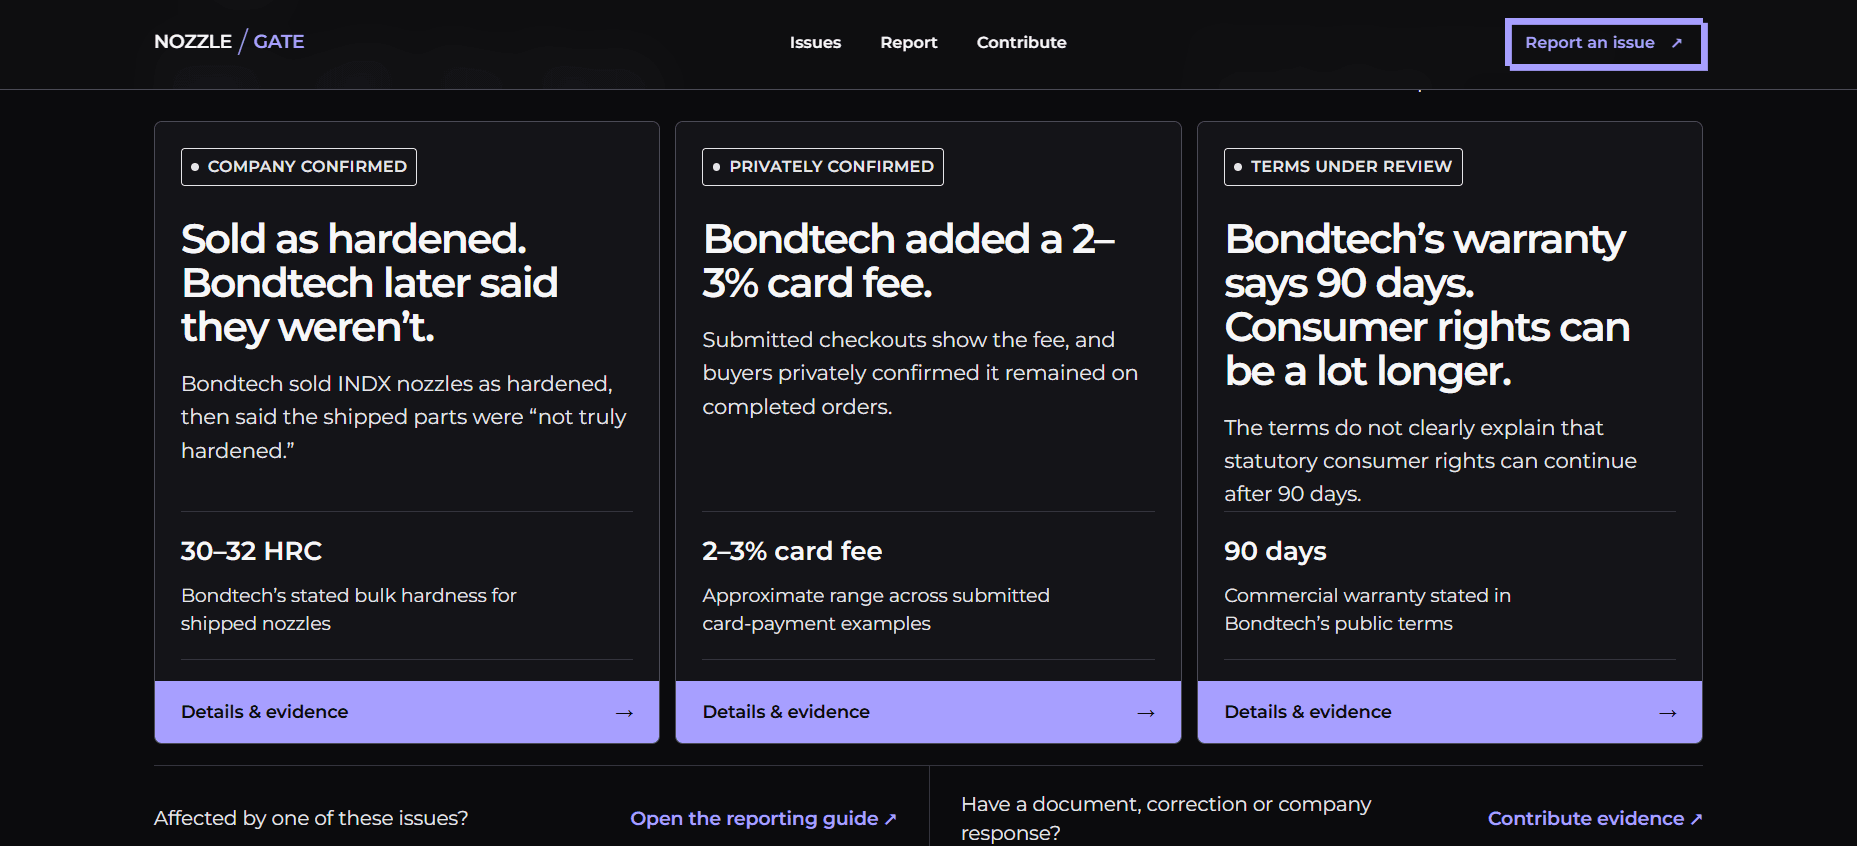Screen dimensions: 1857x846
Task: Click the Contribute evidence link
Action: [1595, 818]
